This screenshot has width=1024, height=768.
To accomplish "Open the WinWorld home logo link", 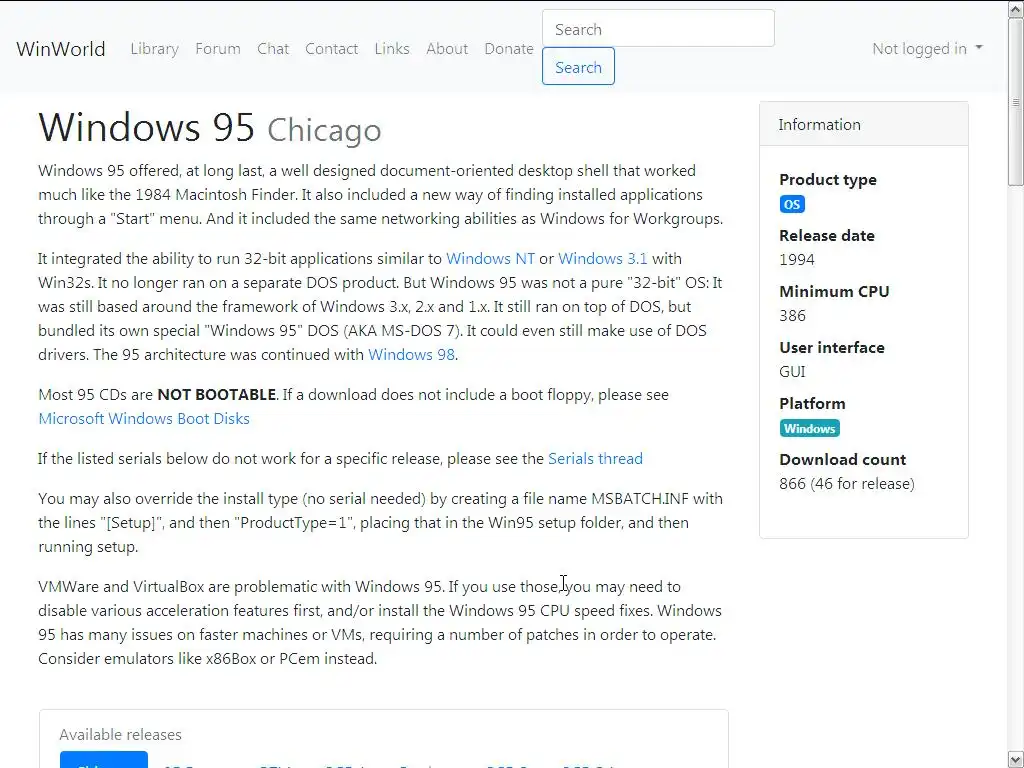I will click(x=61, y=49).
